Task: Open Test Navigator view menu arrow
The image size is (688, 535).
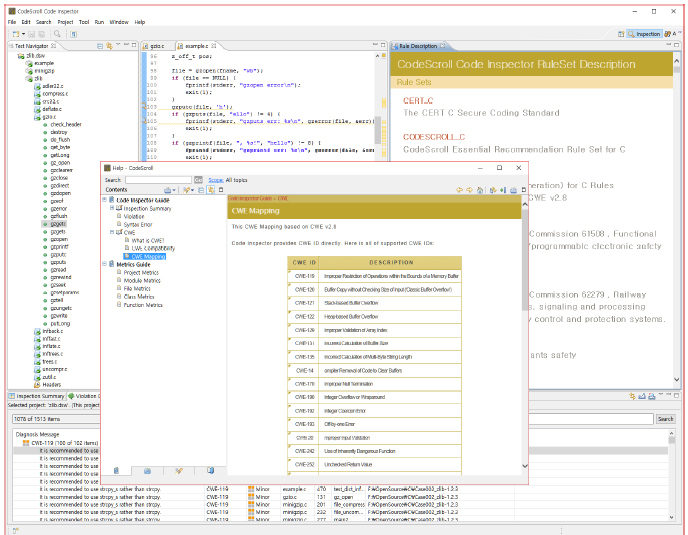Action: 118,45
